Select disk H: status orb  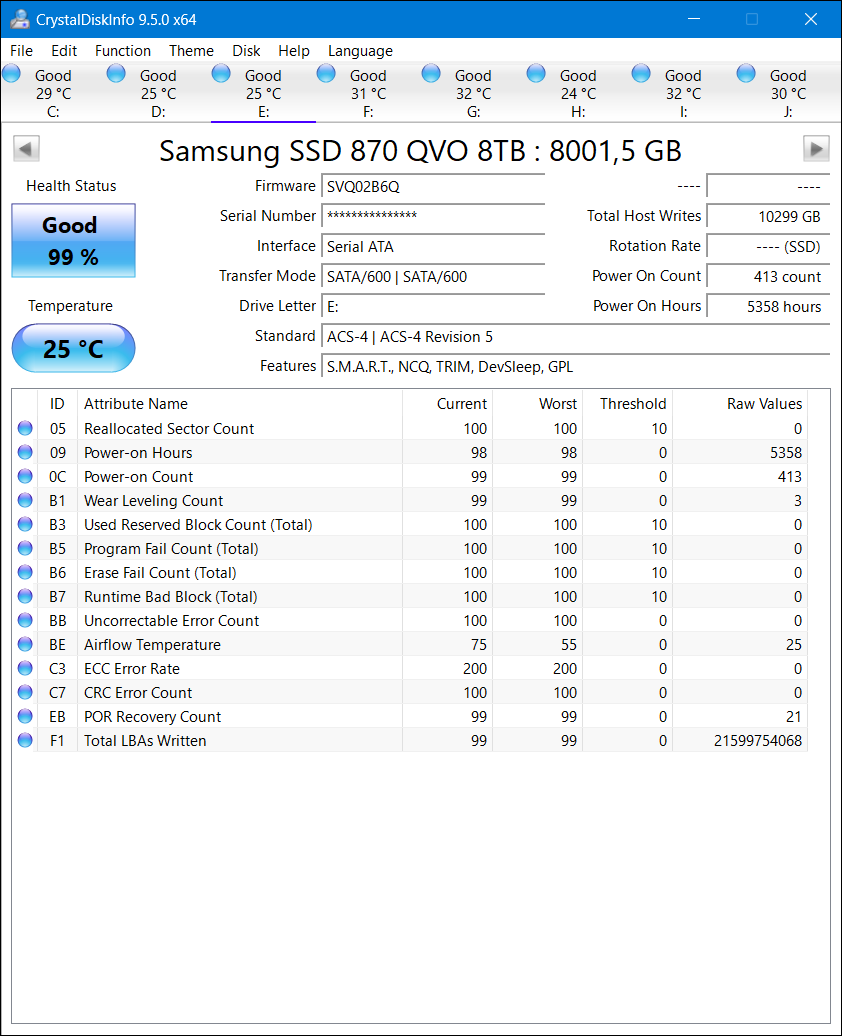point(537,73)
